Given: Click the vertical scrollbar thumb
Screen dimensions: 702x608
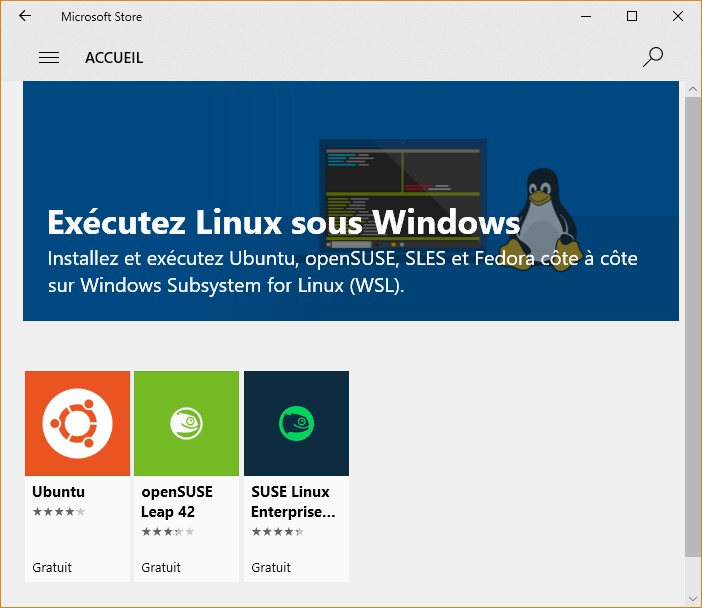Looking at the screenshot, I should tap(693, 327).
